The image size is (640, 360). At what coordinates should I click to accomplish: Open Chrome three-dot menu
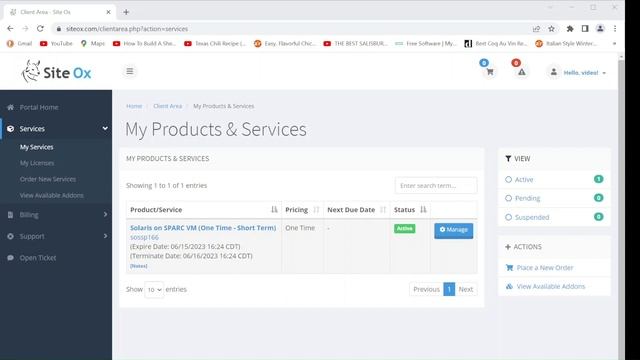coord(615,29)
